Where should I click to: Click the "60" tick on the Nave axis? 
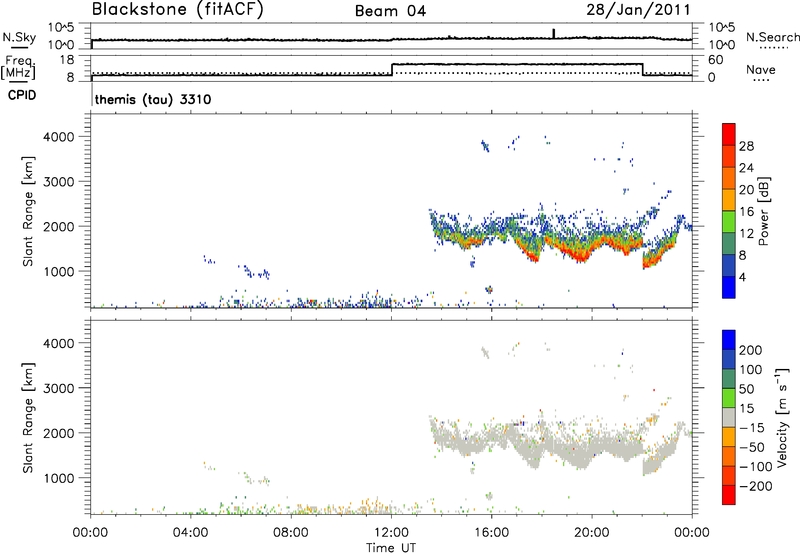(715, 60)
